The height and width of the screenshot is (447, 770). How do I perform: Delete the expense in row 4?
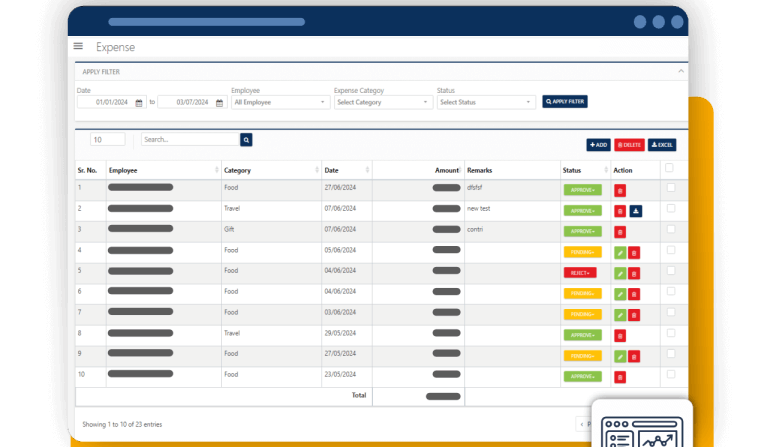coord(633,253)
